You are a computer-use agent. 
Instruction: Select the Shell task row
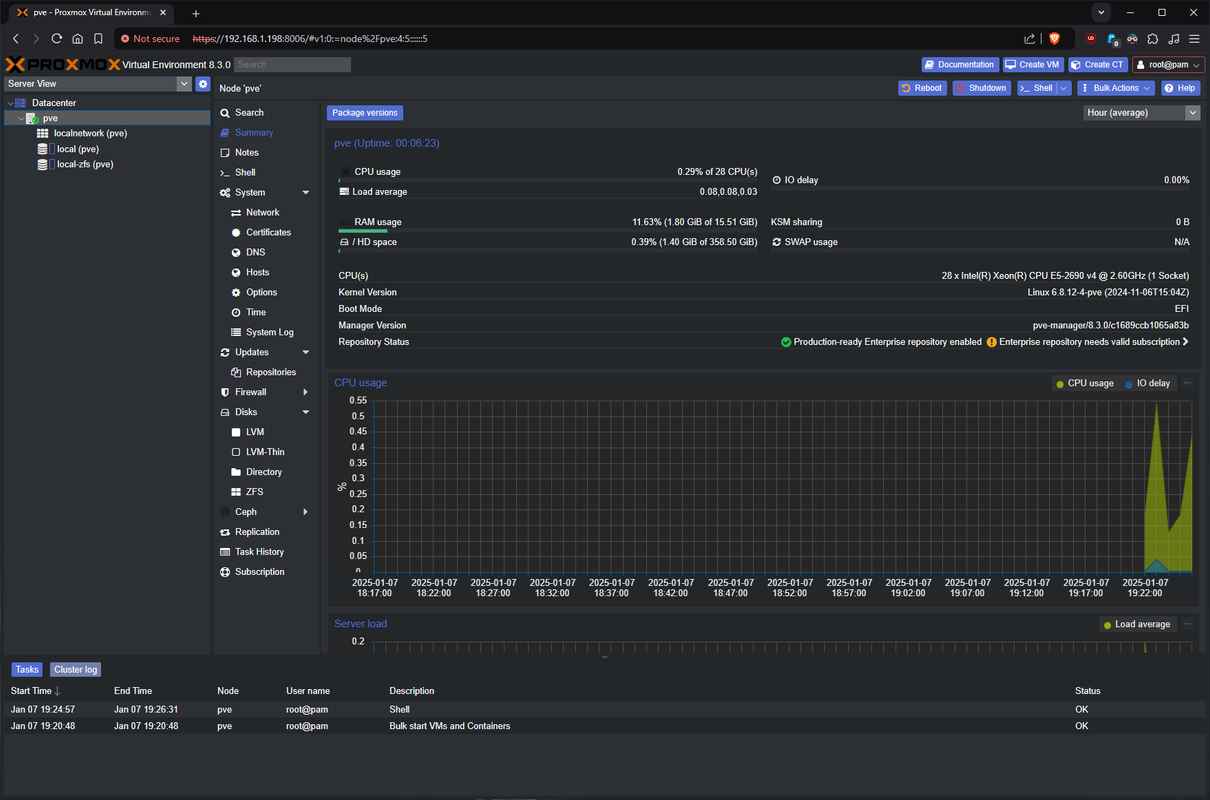pyautogui.click(x=605, y=710)
